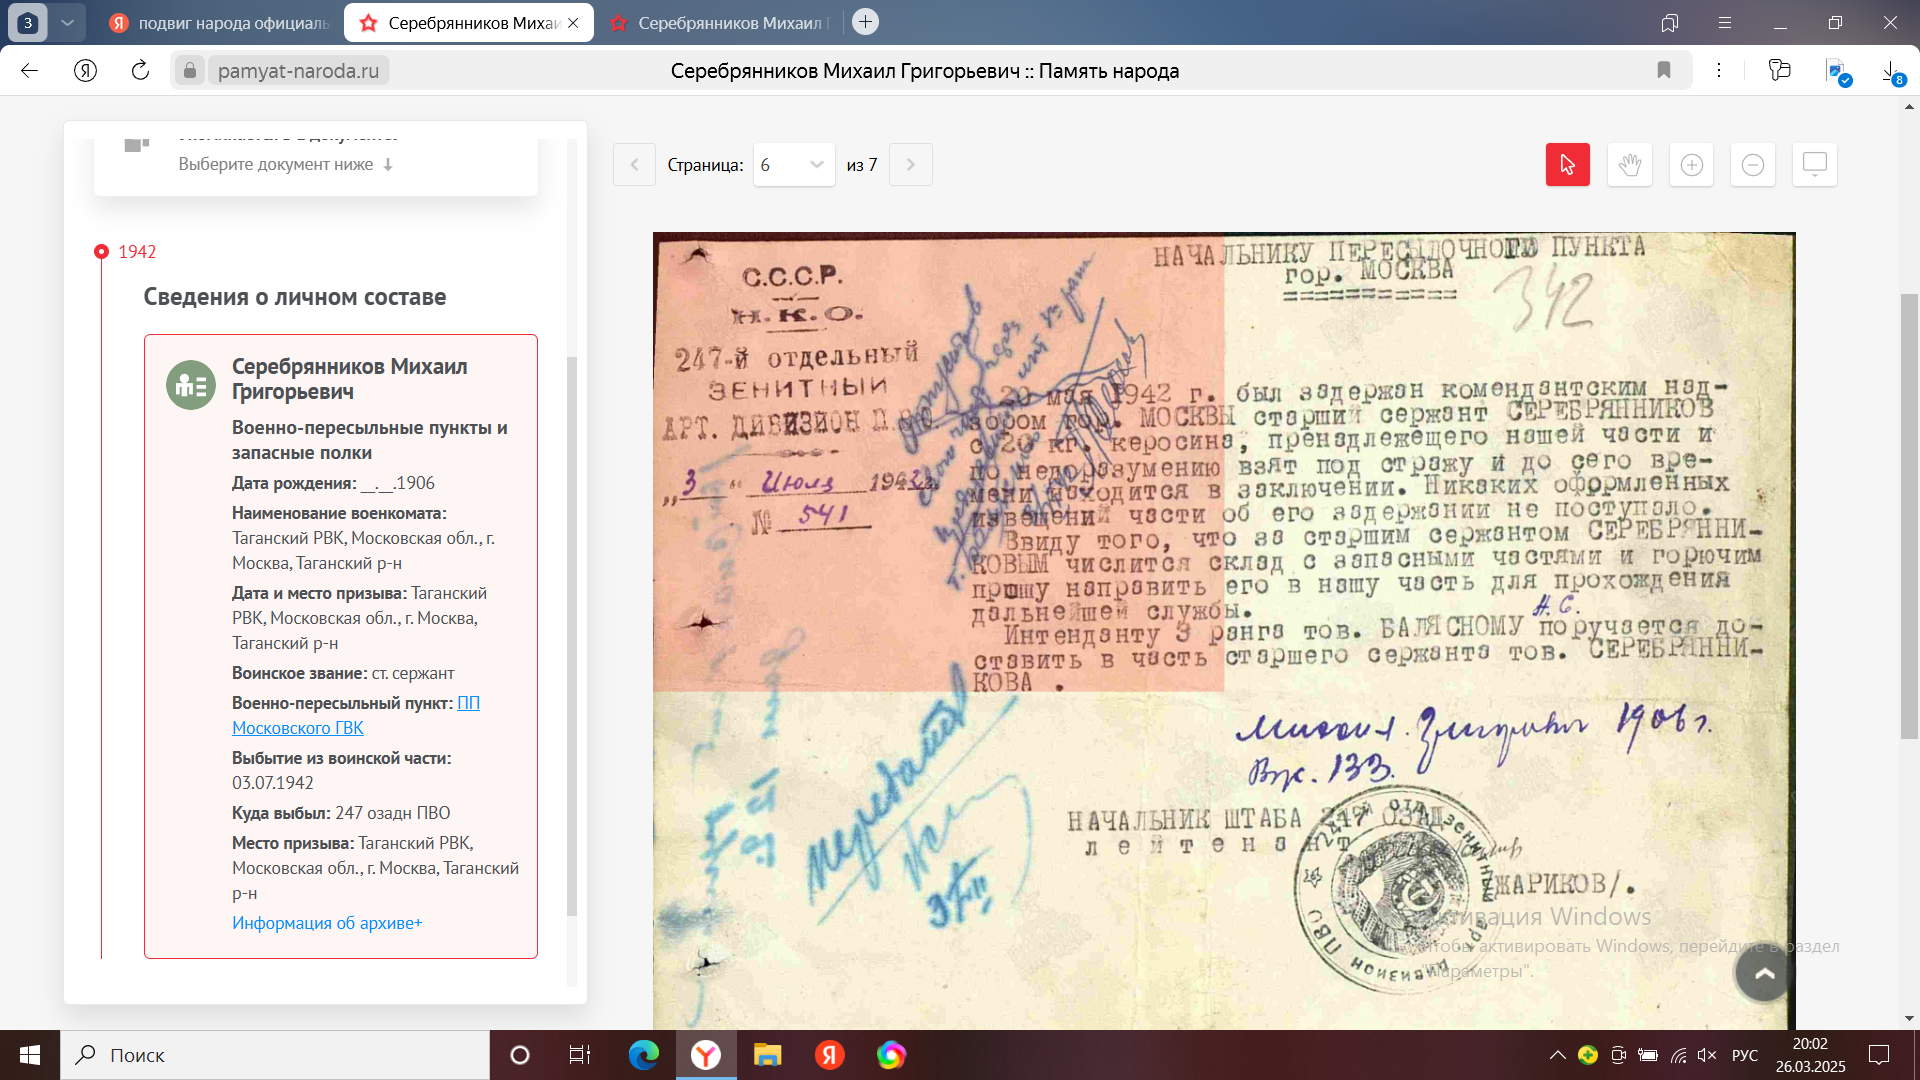The image size is (1920, 1080).
Task: Open Yandex Browser from the taskbar
Action: tap(706, 1055)
